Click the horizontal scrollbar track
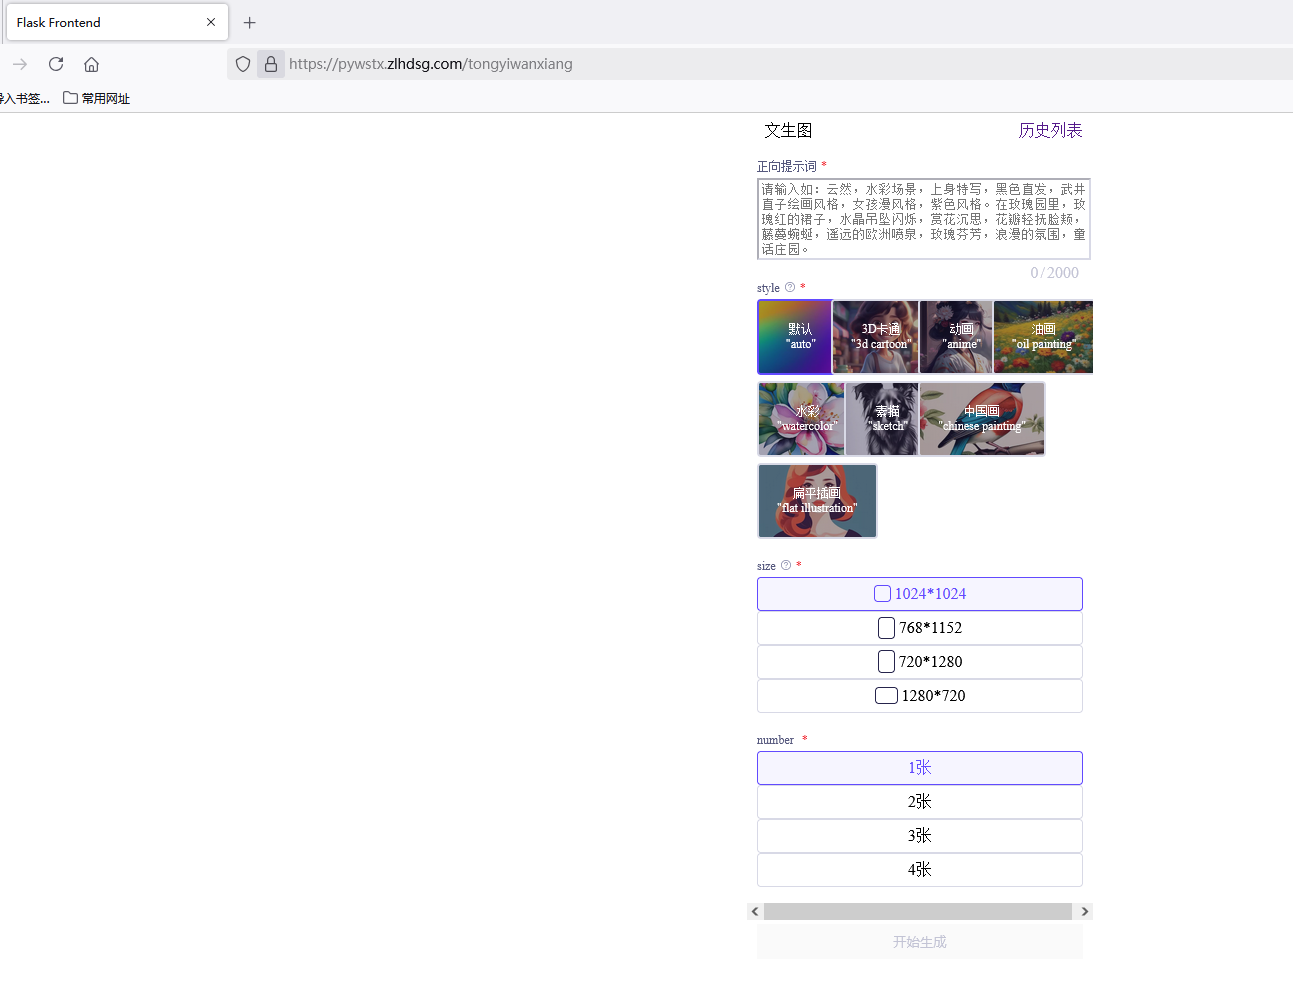 click(x=918, y=911)
